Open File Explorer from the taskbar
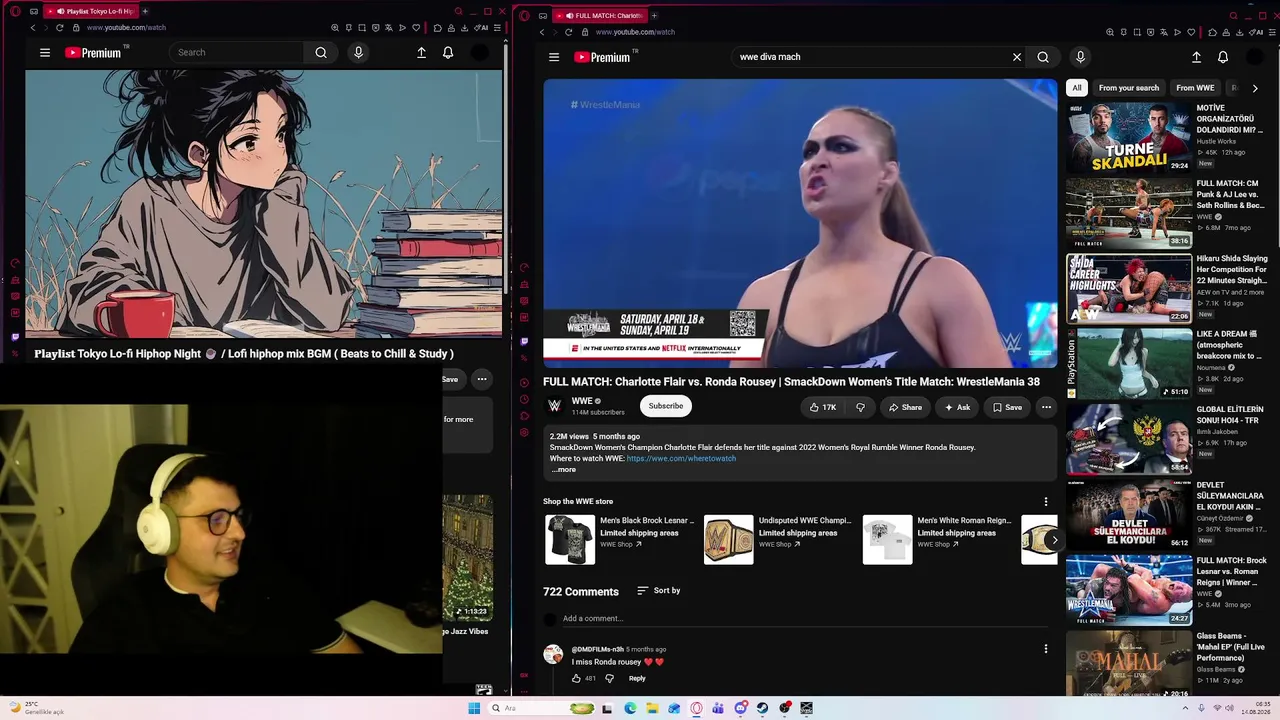The image size is (1280, 720). 652,708
